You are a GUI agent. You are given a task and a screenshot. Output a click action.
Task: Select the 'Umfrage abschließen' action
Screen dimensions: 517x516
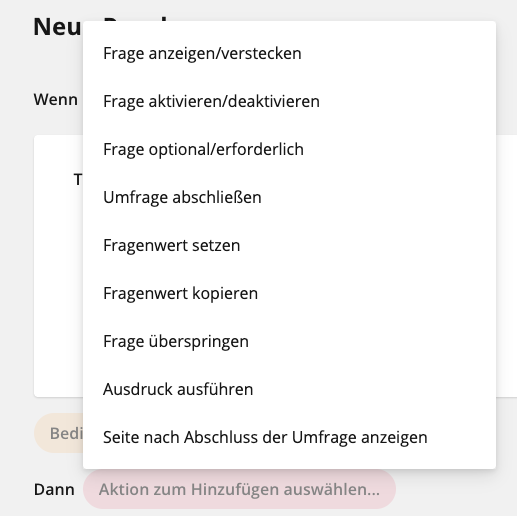289,197
